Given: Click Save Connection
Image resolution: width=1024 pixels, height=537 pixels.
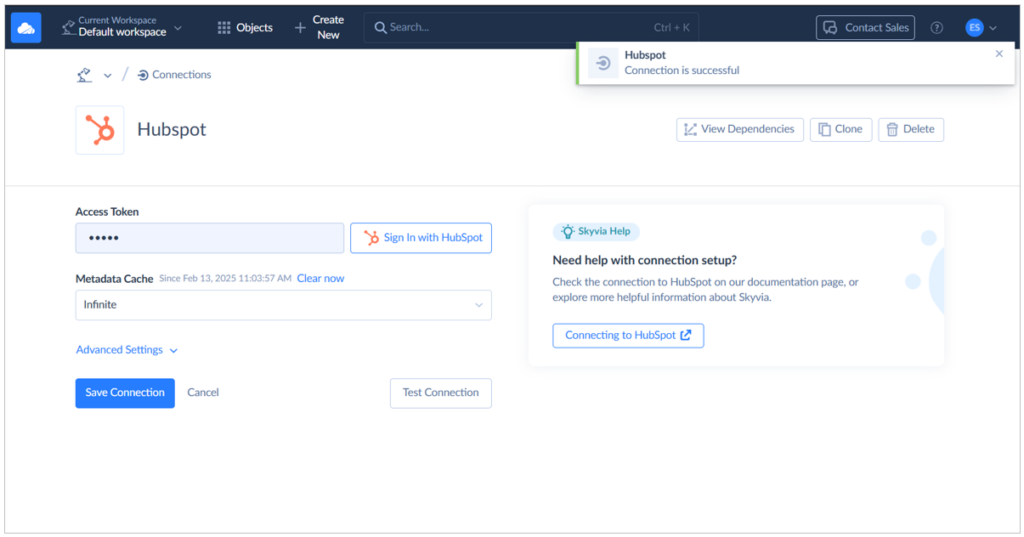Looking at the screenshot, I should (x=125, y=393).
